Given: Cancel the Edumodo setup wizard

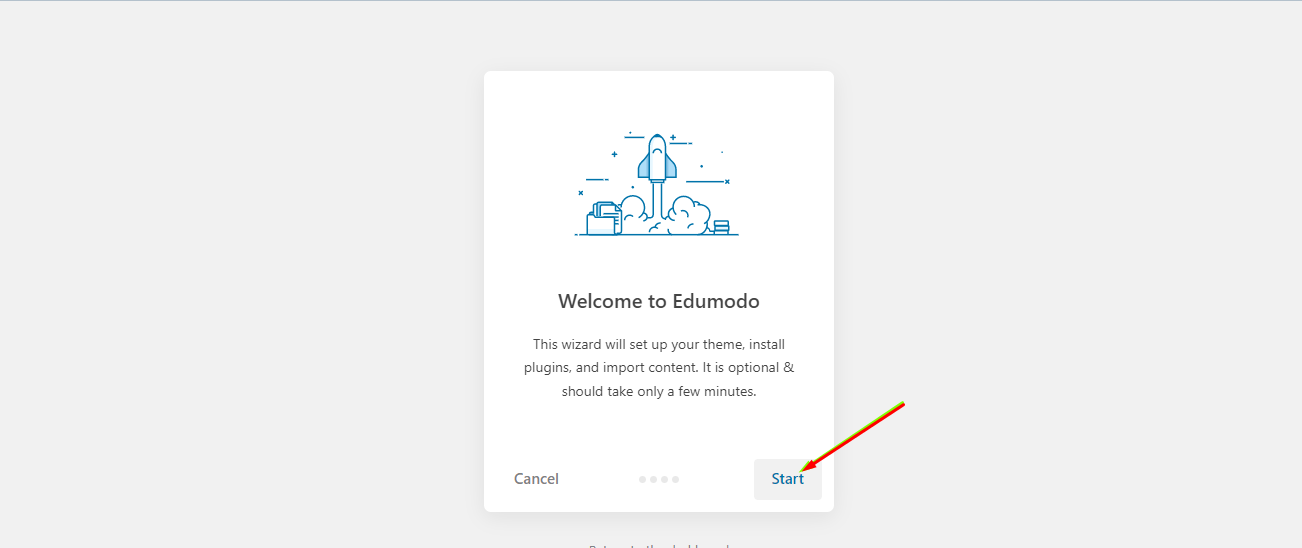Looking at the screenshot, I should (x=536, y=479).
